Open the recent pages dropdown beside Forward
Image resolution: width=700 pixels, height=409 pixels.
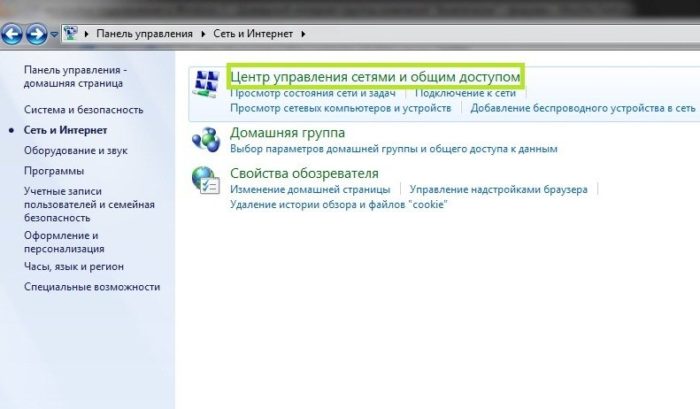coord(54,35)
